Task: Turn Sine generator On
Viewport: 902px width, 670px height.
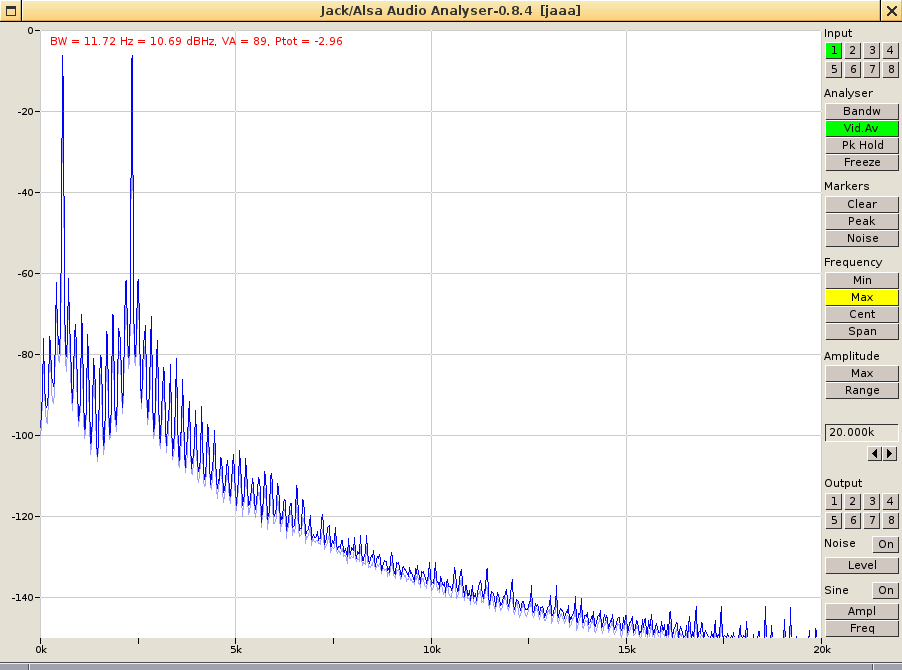Action: (x=886, y=590)
